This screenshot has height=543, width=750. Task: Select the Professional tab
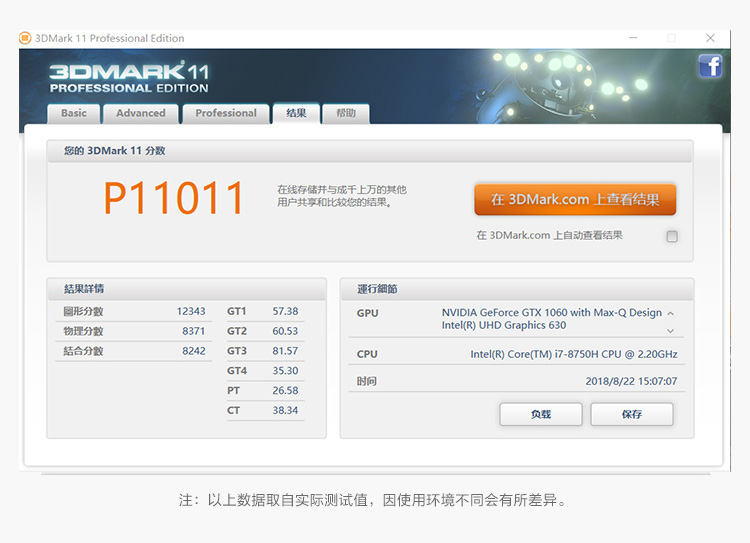pyautogui.click(x=226, y=113)
